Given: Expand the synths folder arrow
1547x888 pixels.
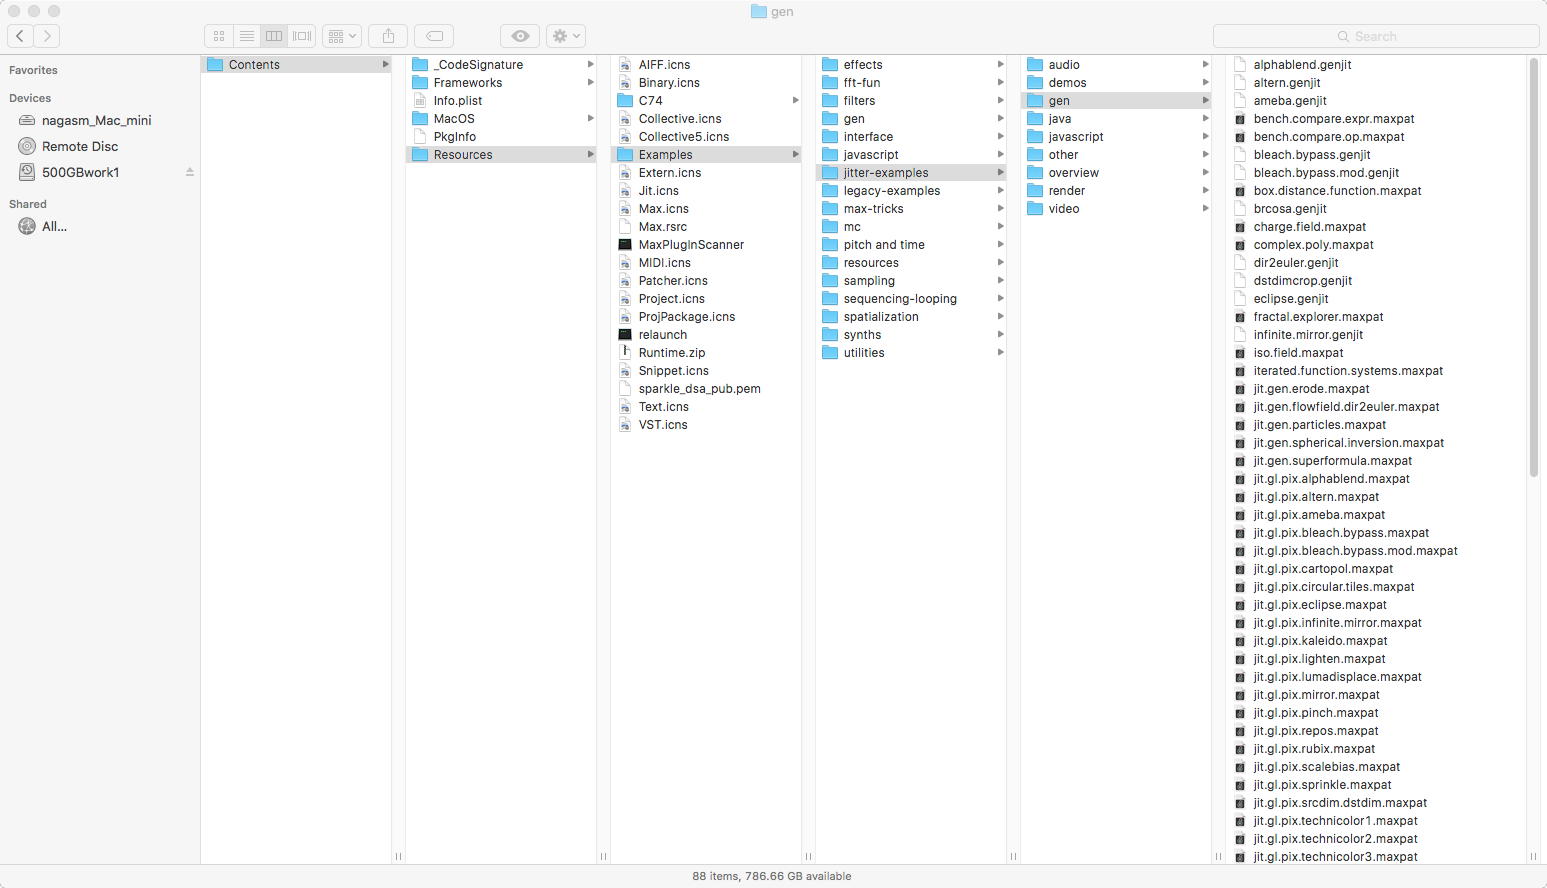Looking at the screenshot, I should pos(1000,334).
